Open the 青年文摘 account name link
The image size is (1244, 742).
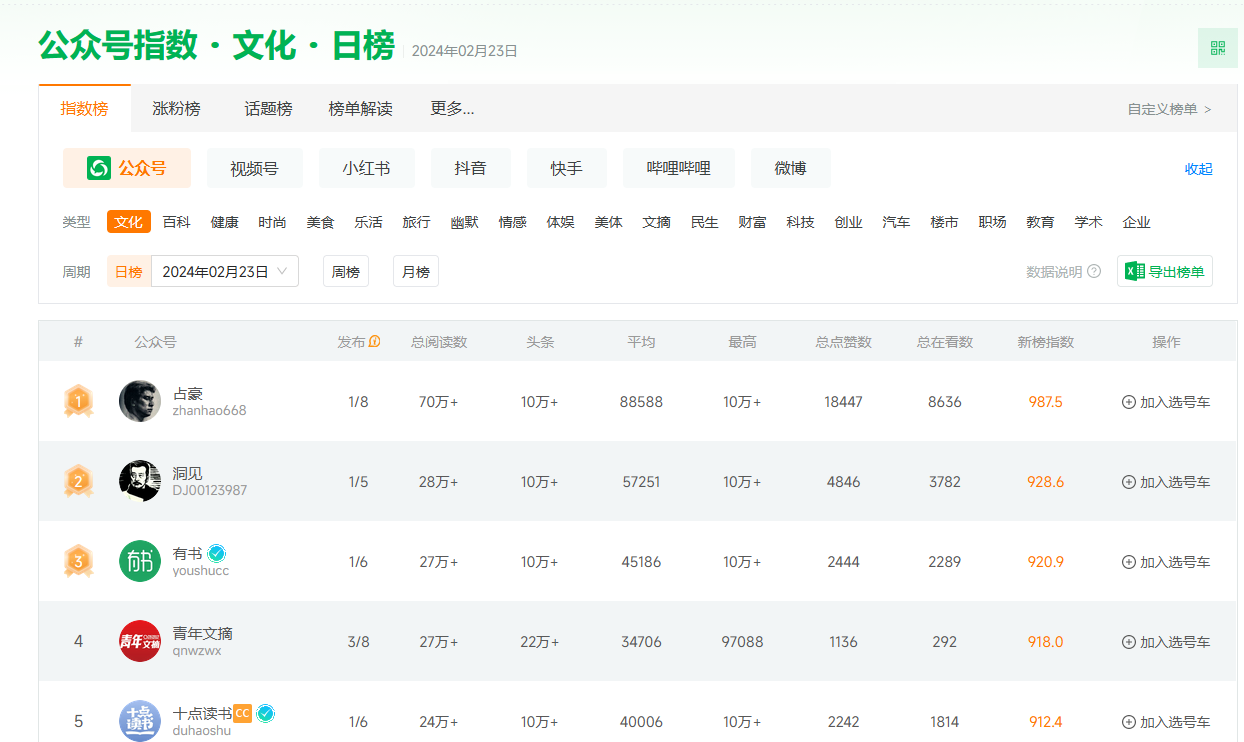(x=203, y=633)
